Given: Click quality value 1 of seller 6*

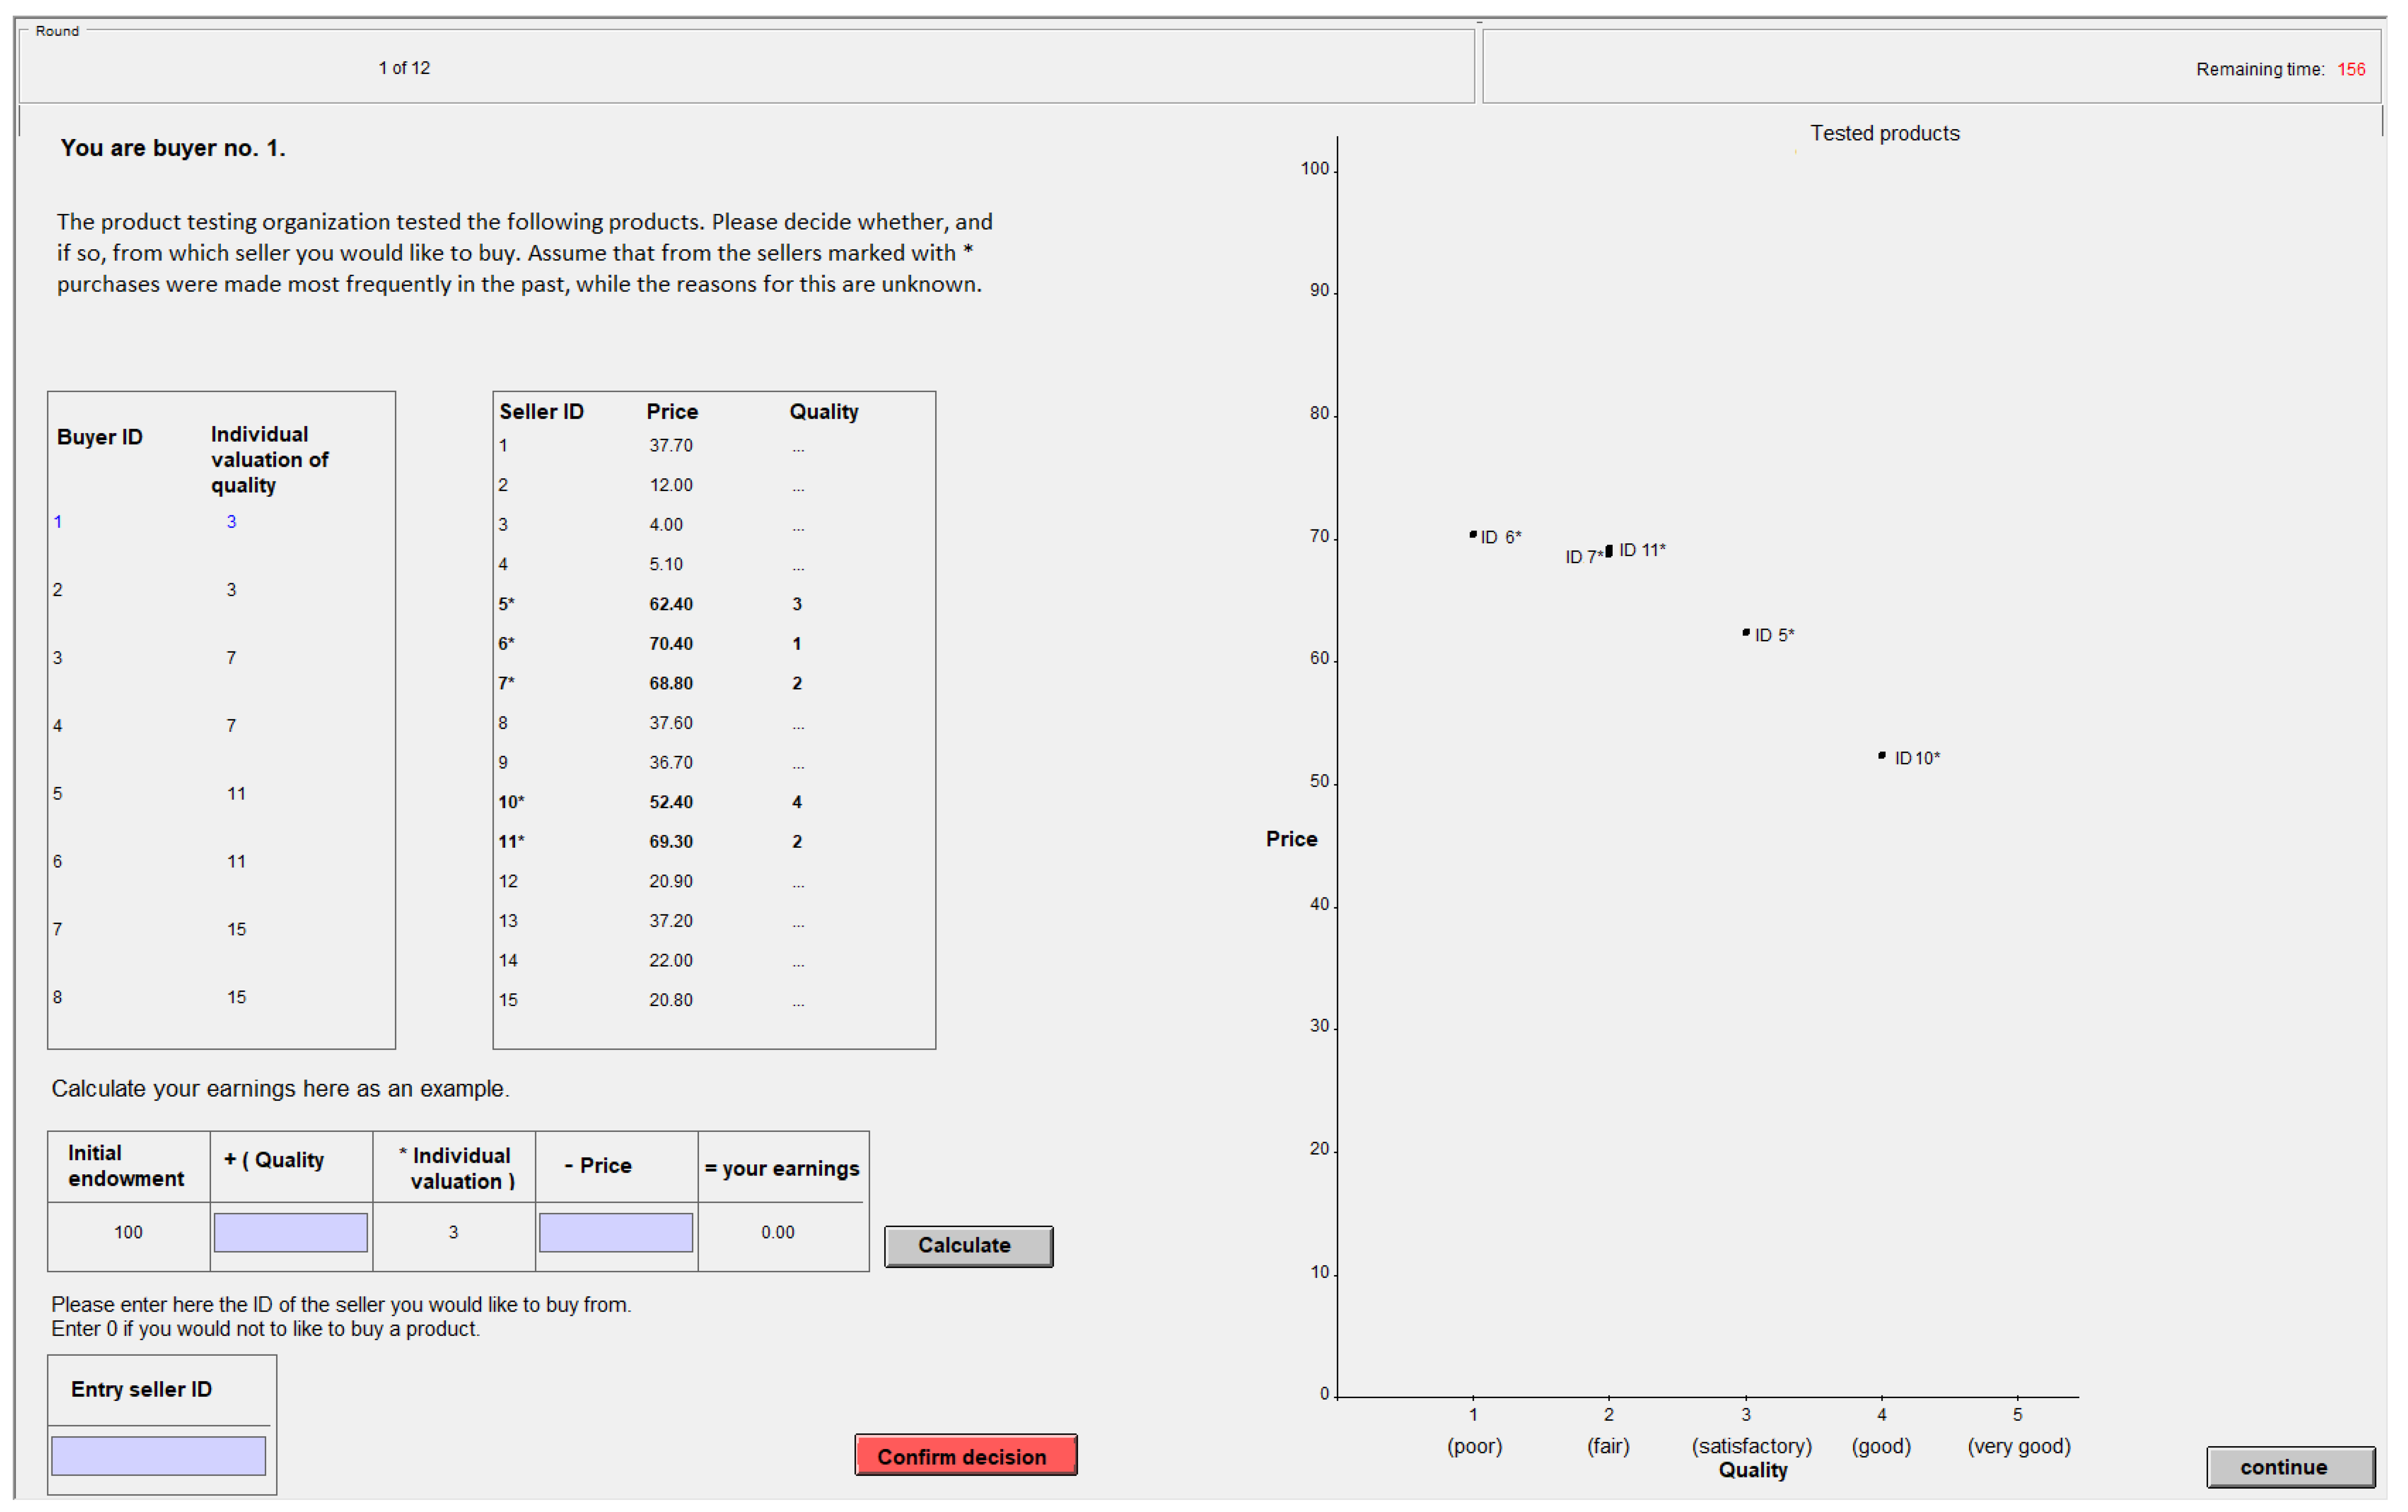Looking at the screenshot, I should [x=797, y=644].
